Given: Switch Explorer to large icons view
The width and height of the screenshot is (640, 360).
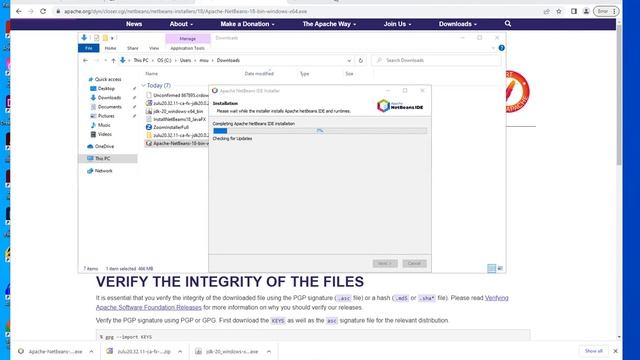Looking at the screenshot, I should [x=500, y=268].
